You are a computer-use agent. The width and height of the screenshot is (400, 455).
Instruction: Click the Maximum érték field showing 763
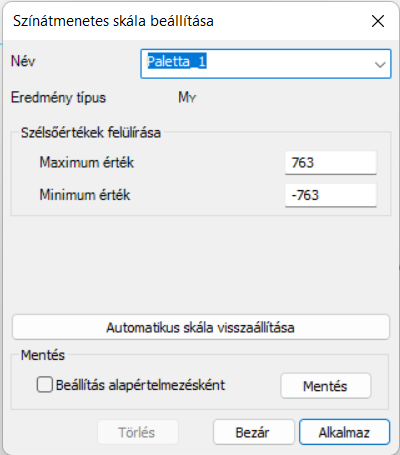coord(331,163)
